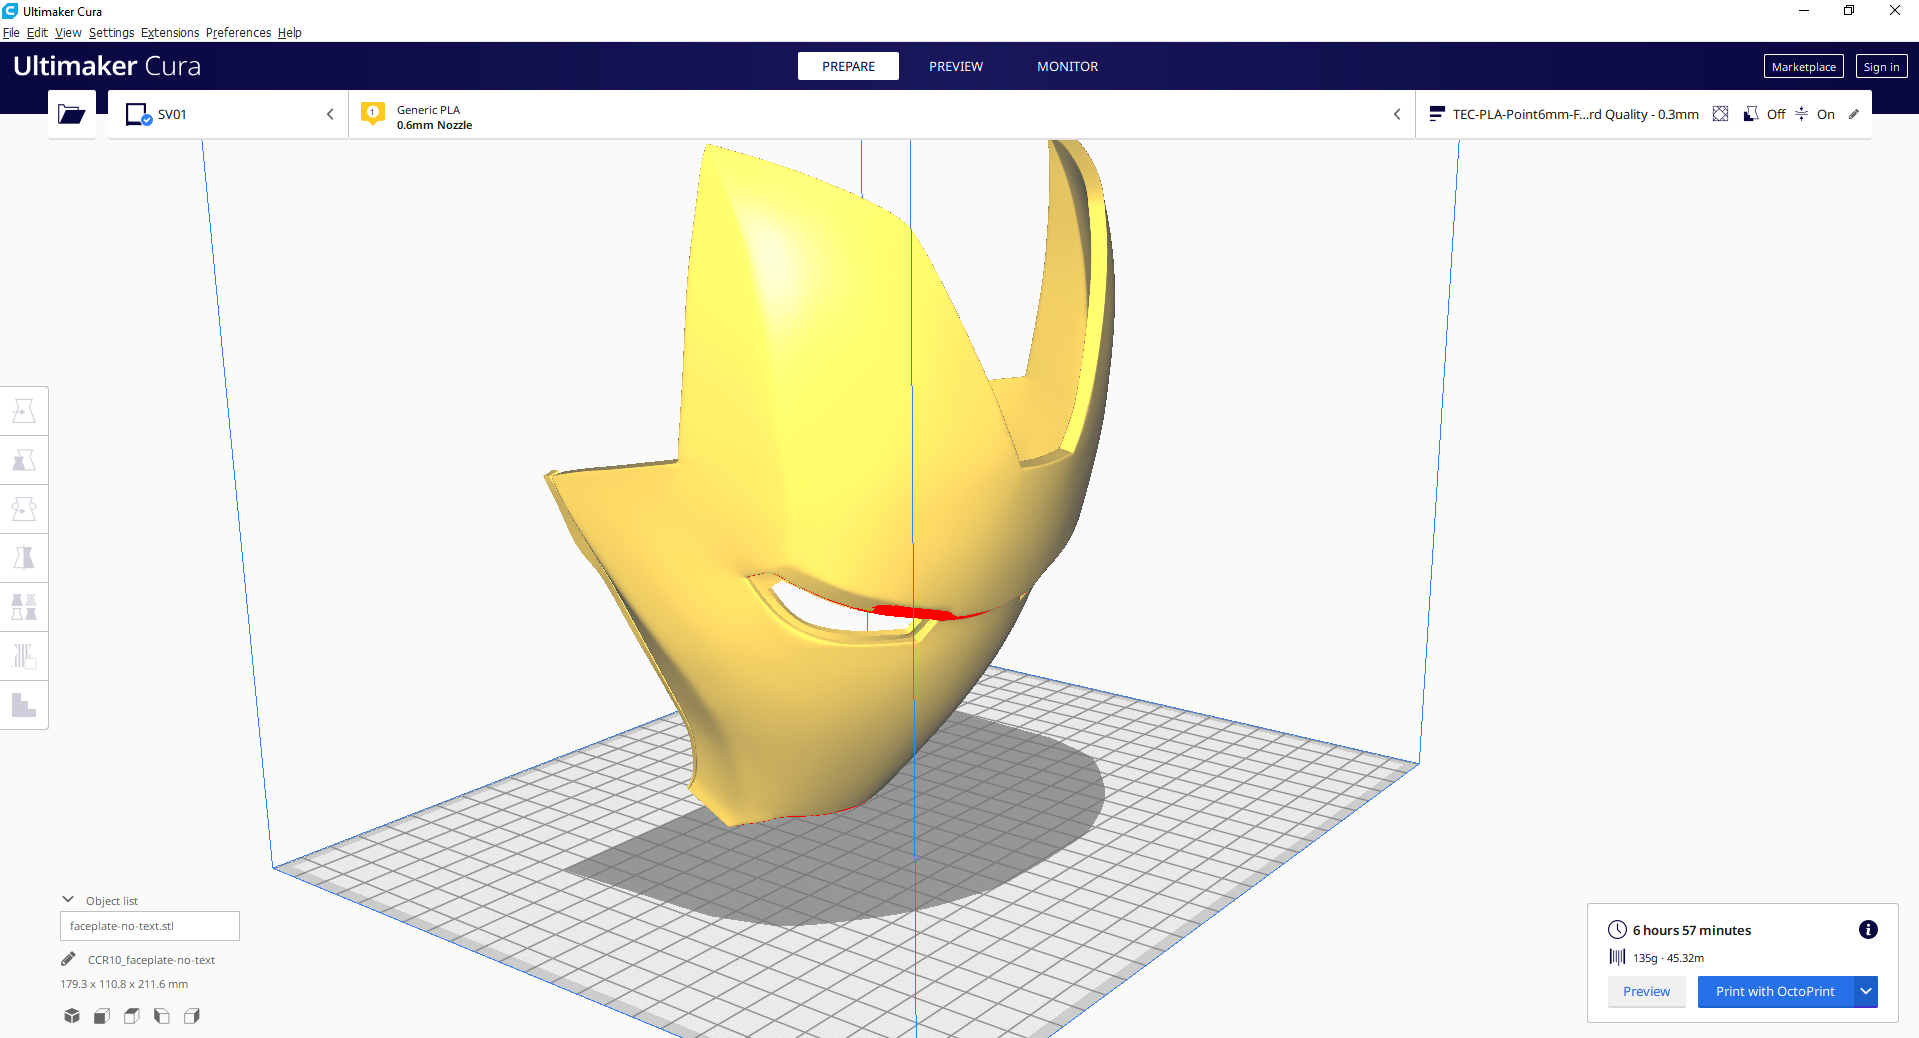This screenshot has height=1038, width=1919.
Task: Click the edit pencil in print settings bar
Action: [x=1854, y=114]
